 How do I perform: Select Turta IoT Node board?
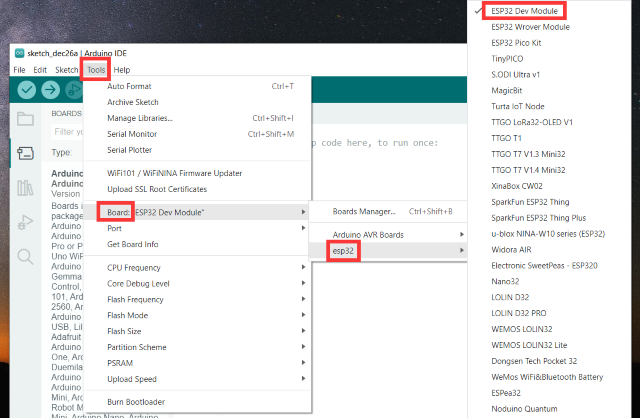549,107
